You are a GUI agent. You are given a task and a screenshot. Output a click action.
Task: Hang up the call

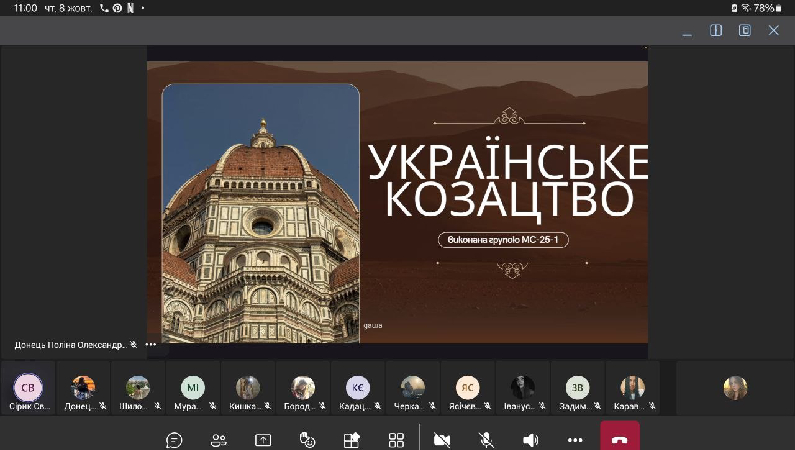(620, 436)
